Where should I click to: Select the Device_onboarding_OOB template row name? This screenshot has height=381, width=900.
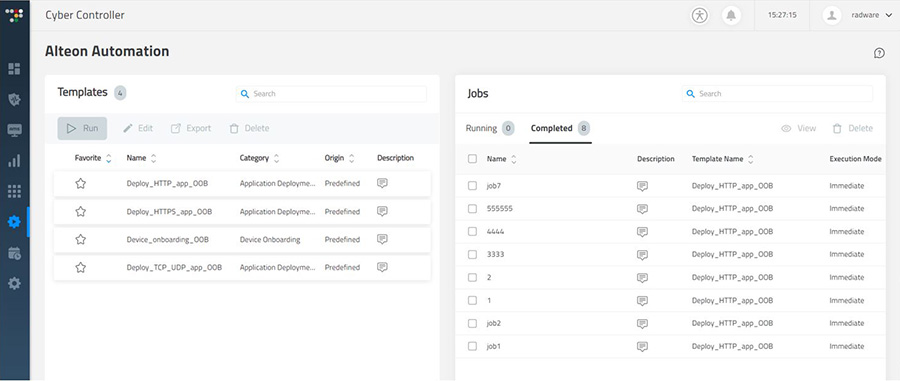(168, 240)
